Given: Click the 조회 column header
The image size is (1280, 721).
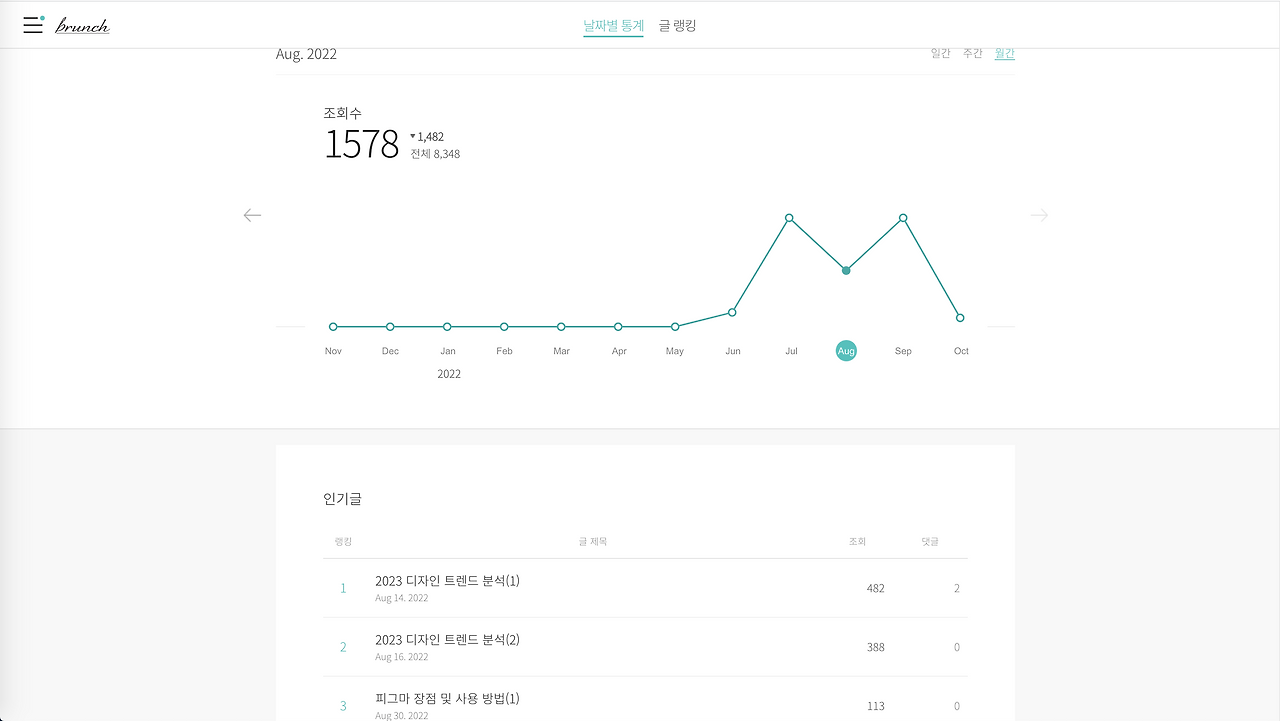Looking at the screenshot, I should coord(857,541).
